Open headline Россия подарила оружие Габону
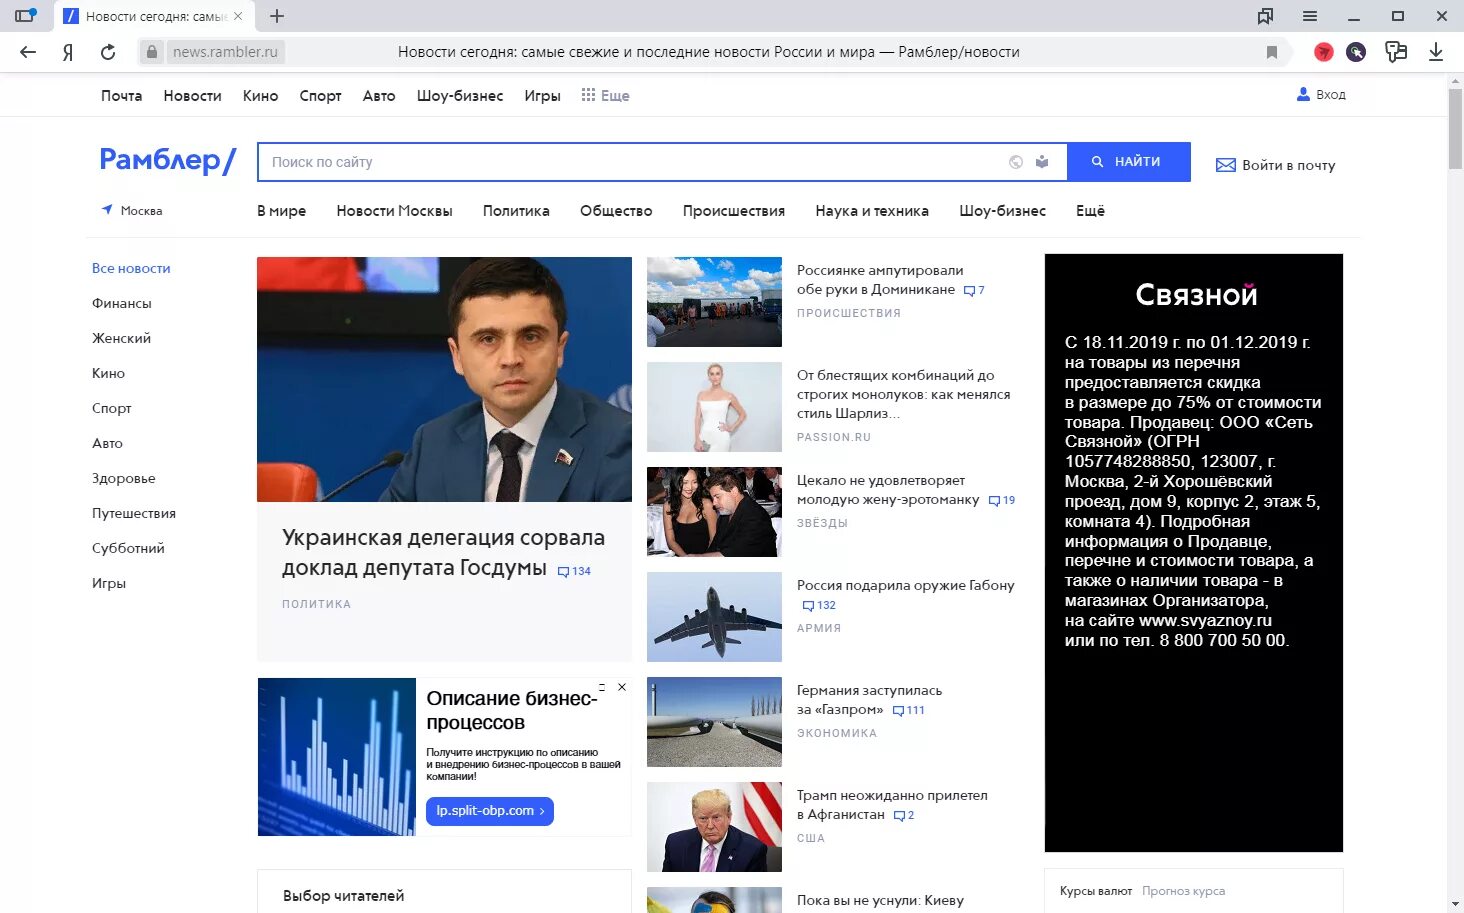 905,585
